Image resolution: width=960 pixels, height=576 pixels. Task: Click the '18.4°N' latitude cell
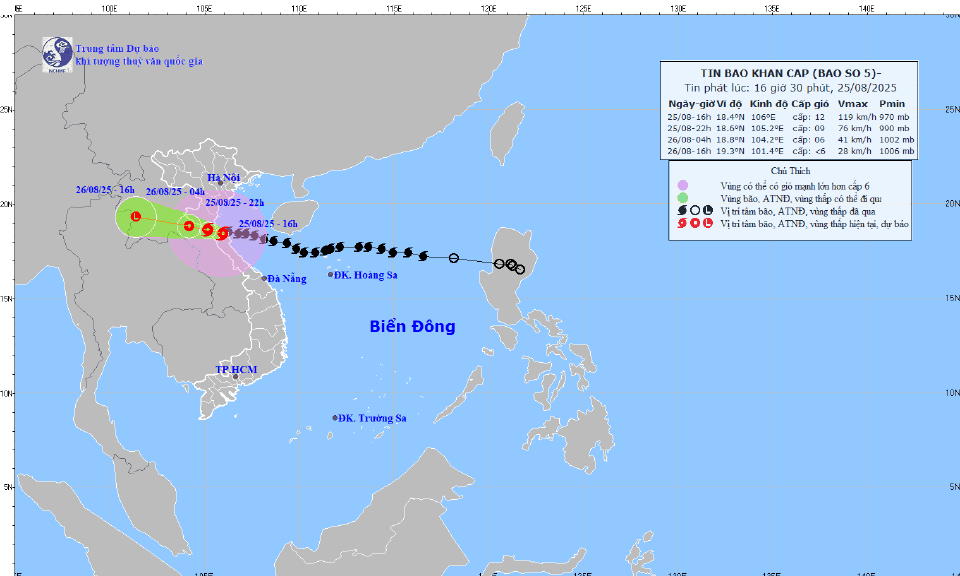tap(730, 117)
